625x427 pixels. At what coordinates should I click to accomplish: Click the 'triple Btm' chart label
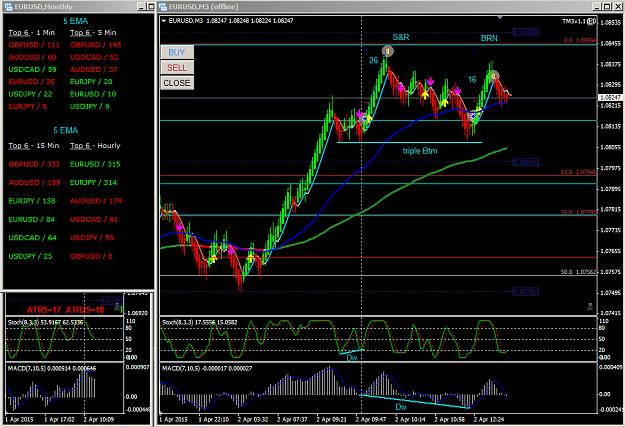coord(420,151)
